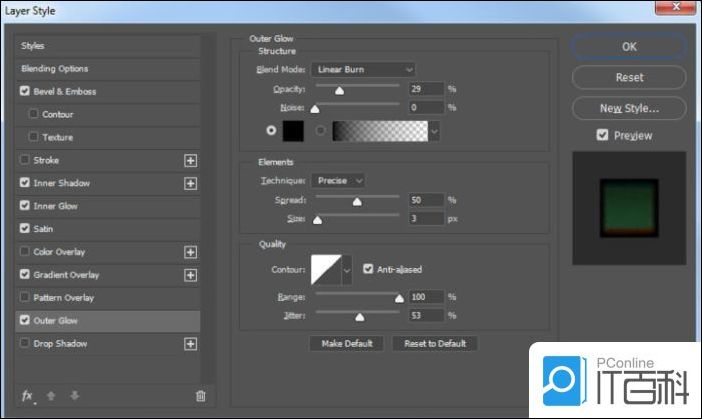
Task: Click the glow gradient preview swatch
Action: (x=380, y=131)
